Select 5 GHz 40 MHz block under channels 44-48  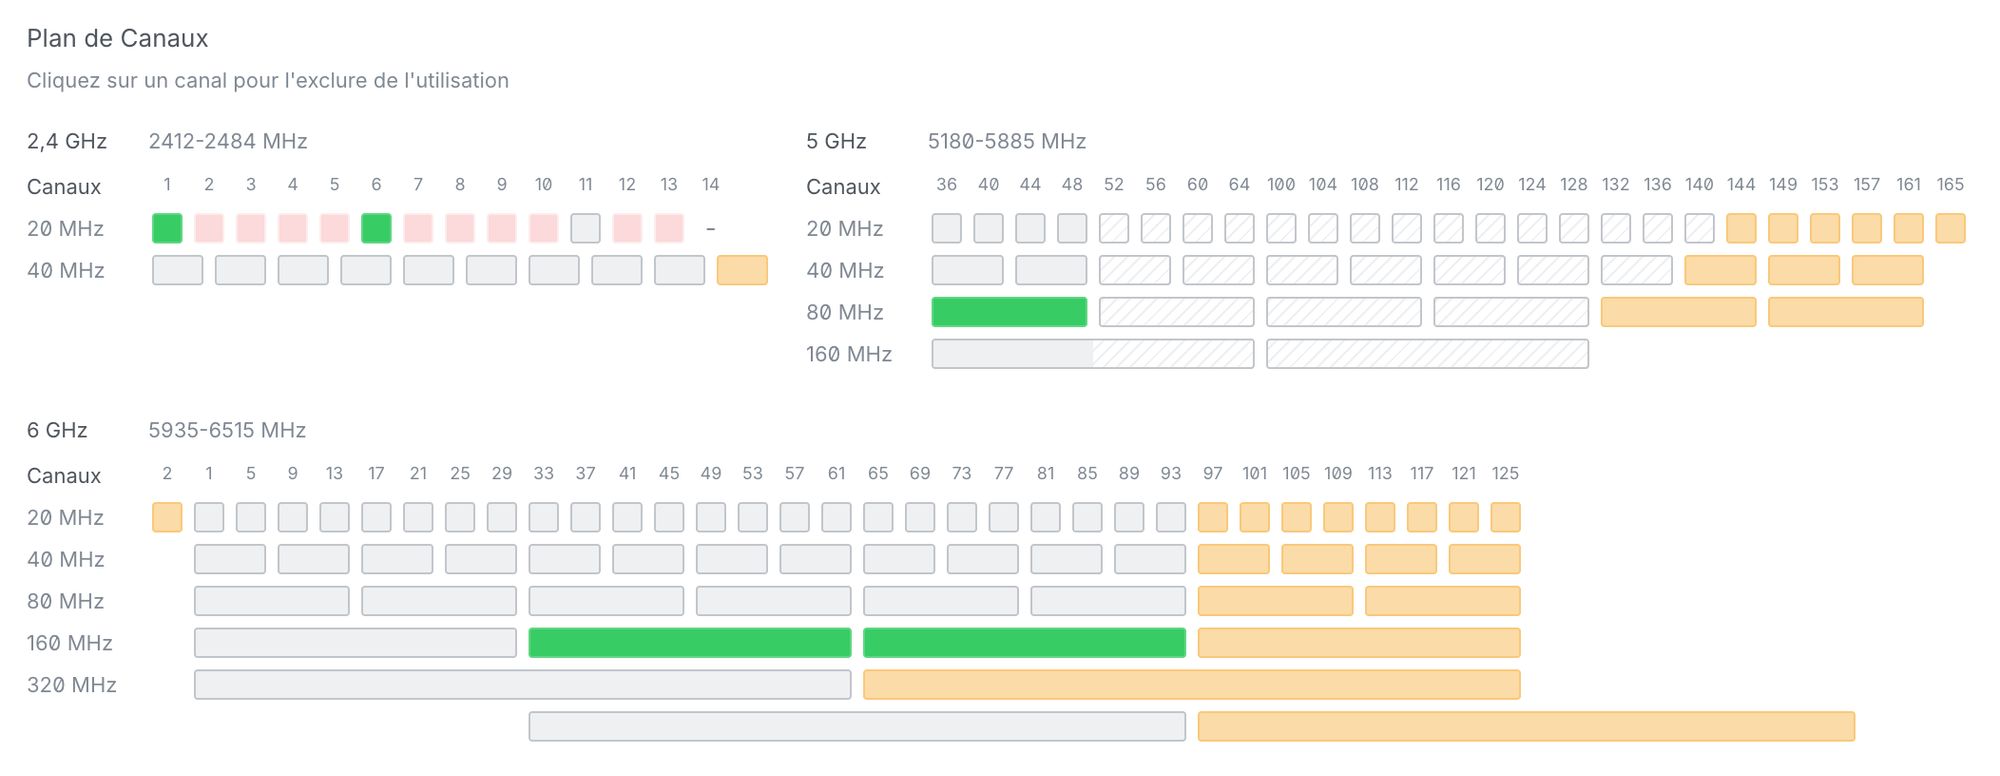[x=1051, y=270]
